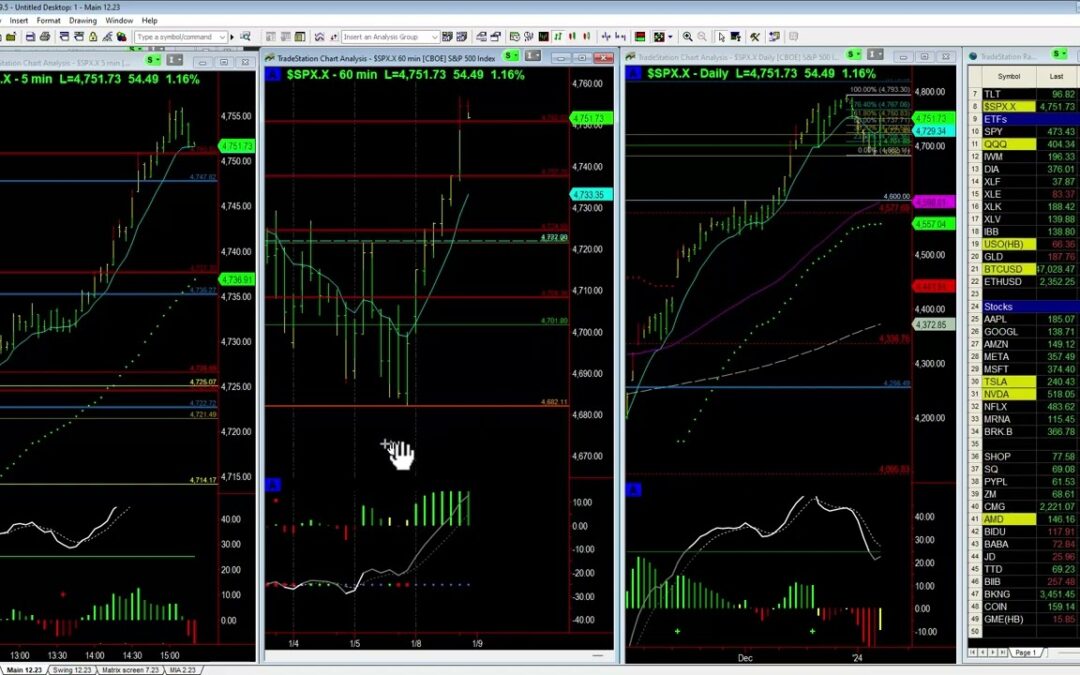Select the Page 1 tab in RadarScreen
Image resolution: width=1080 pixels, height=675 pixels.
tap(1026, 652)
